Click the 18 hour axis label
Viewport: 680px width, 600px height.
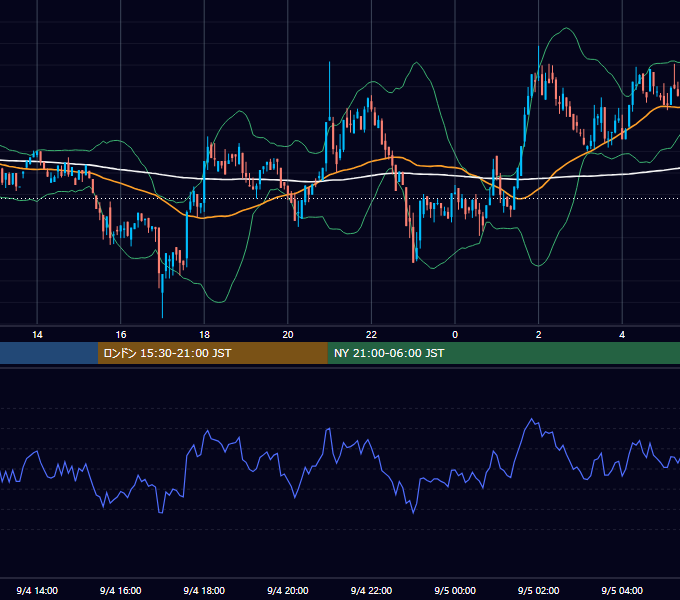click(204, 335)
